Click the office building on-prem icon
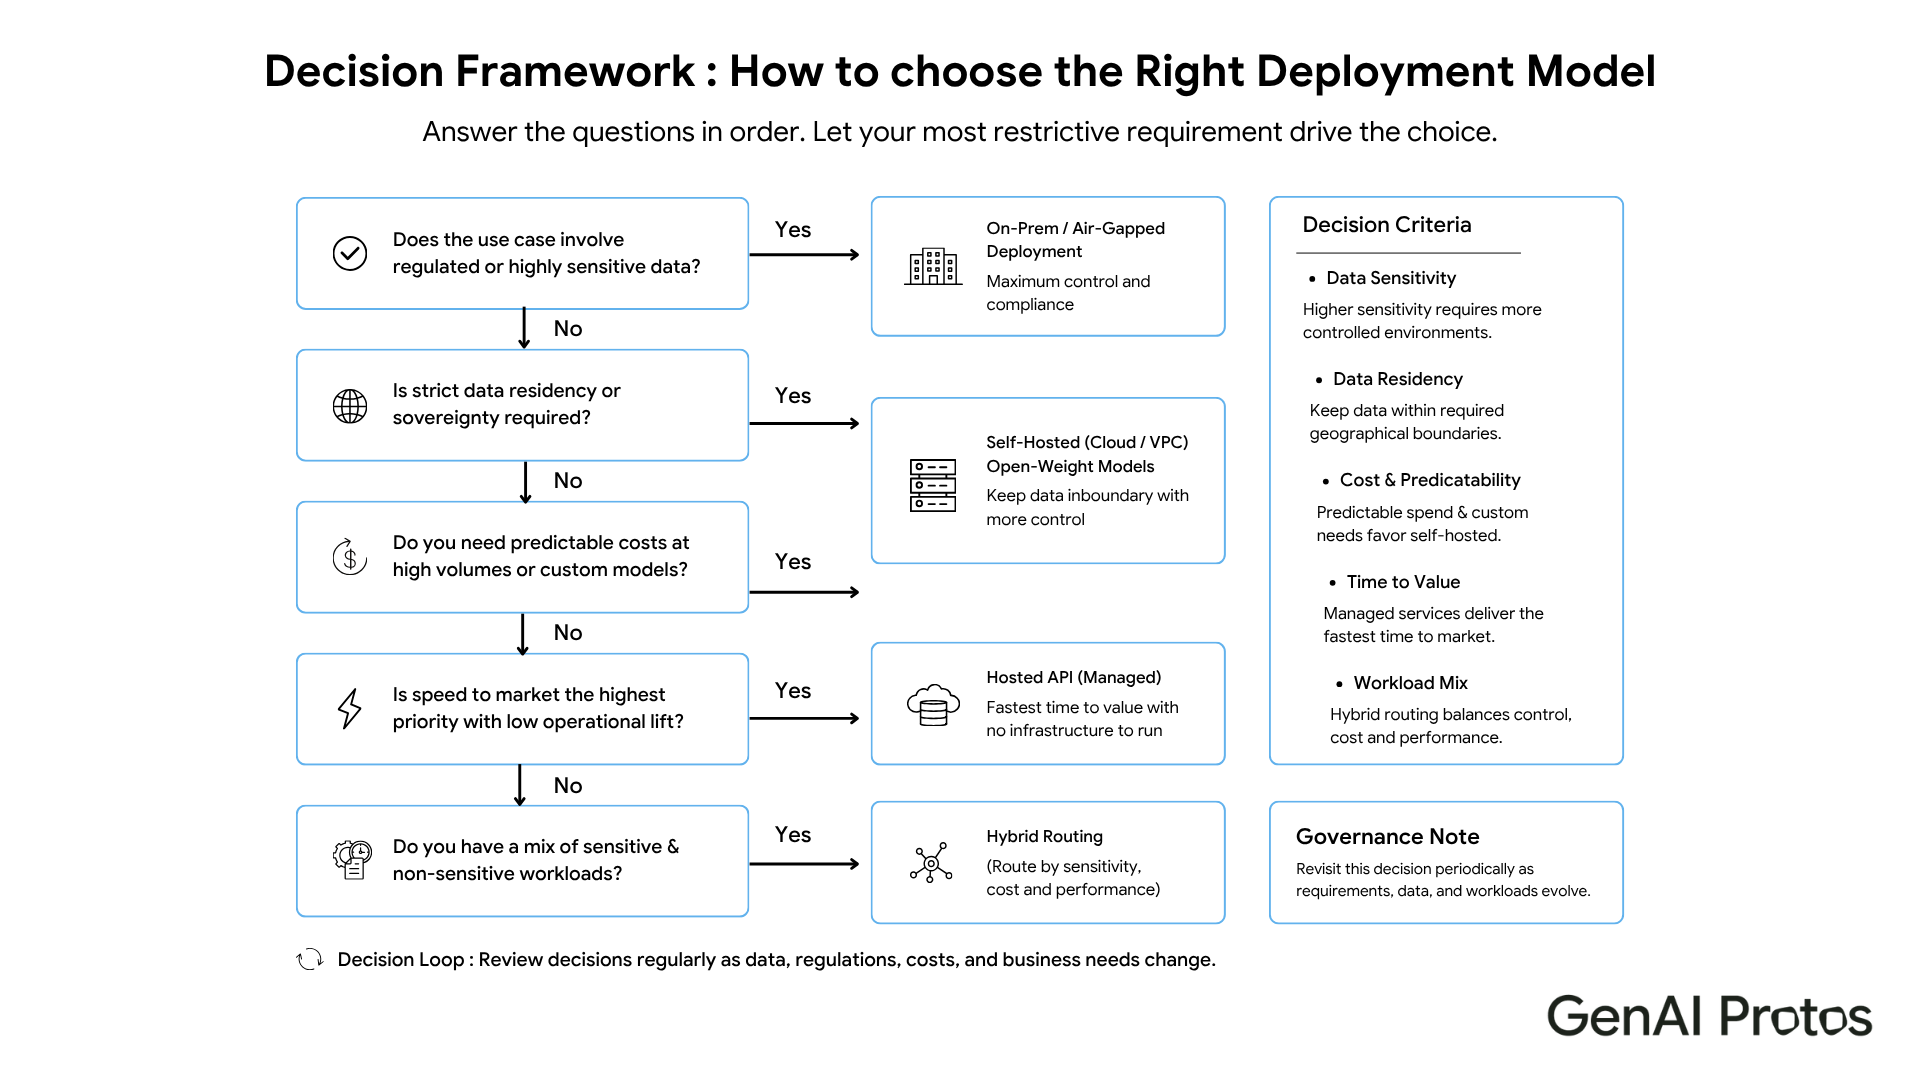The image size is (1920, 1080). click(933, 266)
